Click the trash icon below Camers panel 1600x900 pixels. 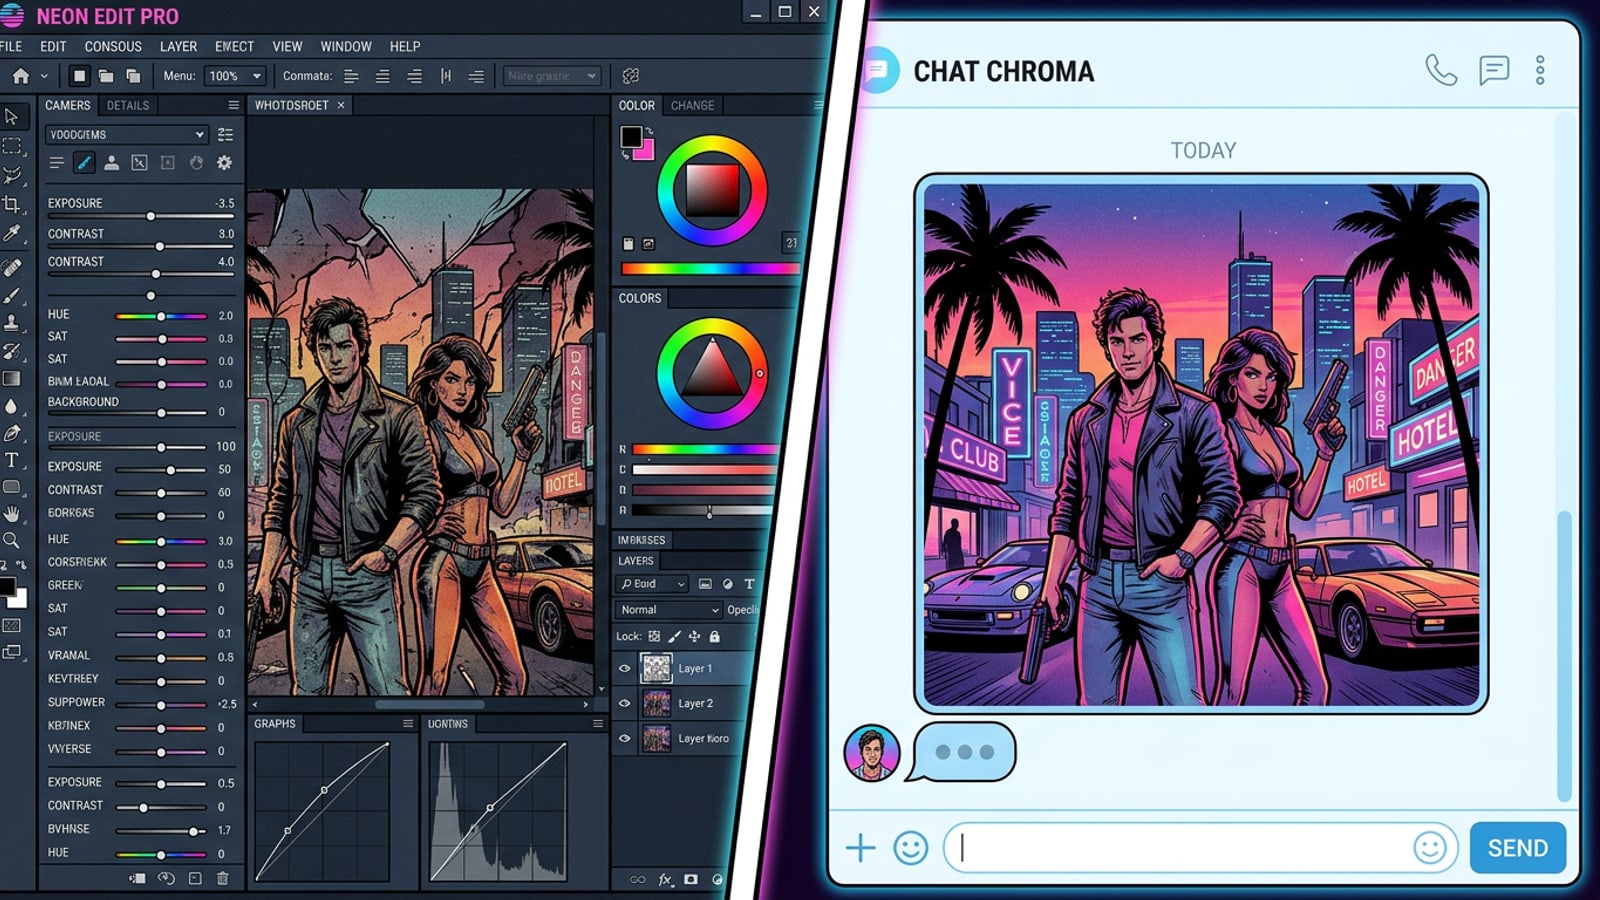[x=223, y=878]
